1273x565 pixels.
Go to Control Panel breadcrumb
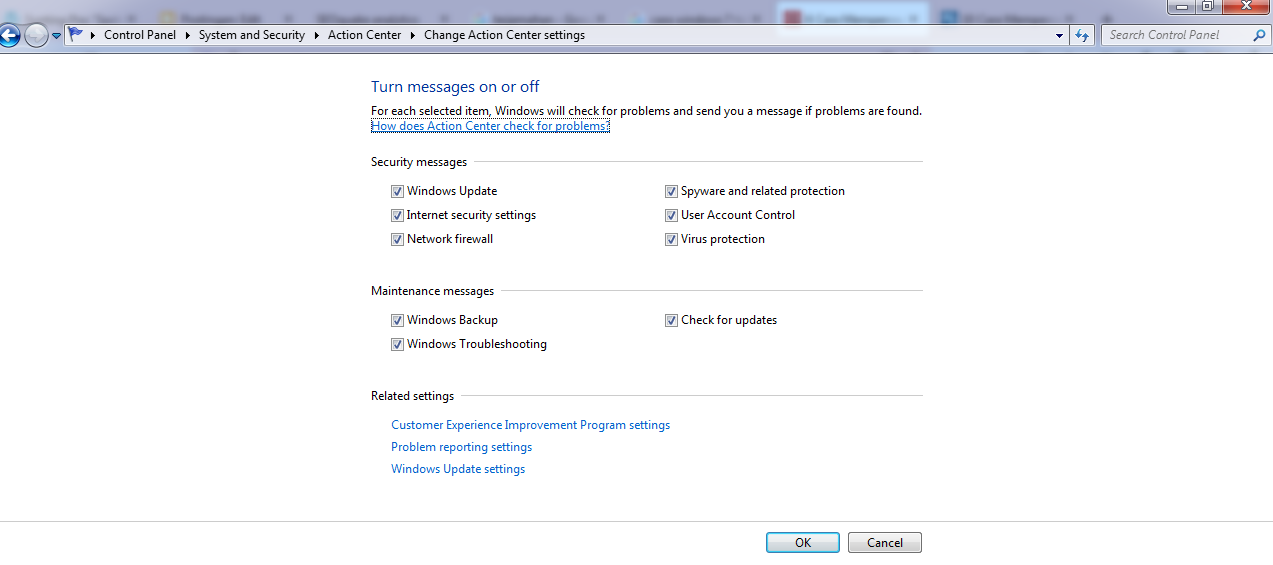tap(140, 35)
